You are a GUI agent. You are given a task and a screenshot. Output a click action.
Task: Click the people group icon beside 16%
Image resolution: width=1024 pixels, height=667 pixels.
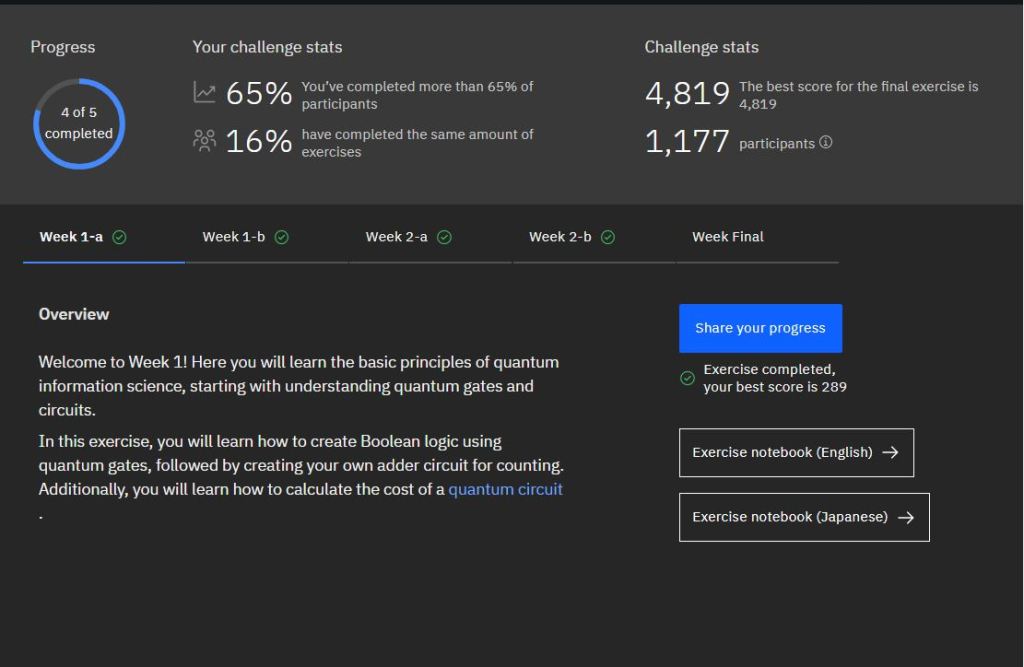pyautogui.click(x=204, y=142)
